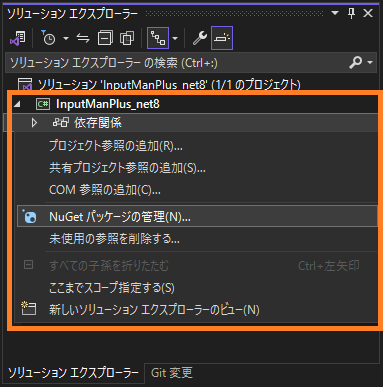383x387 pixels.
Task: Expand the 依存関係 node
Action: pyautogui.click(x=34, y=123)
